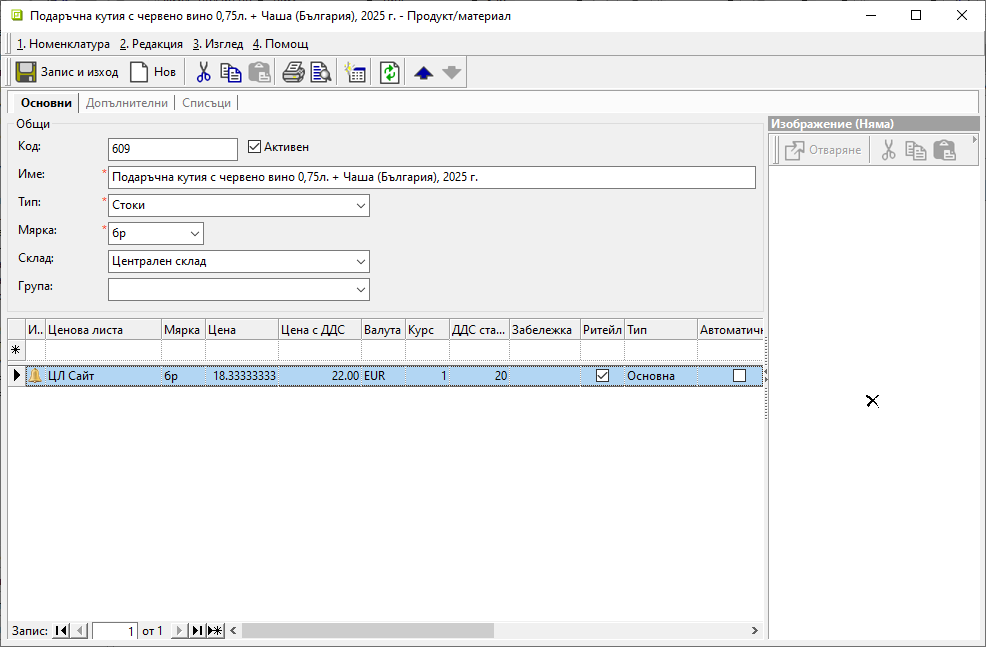Click the Cut scissors icon in main toolbar

204,72
